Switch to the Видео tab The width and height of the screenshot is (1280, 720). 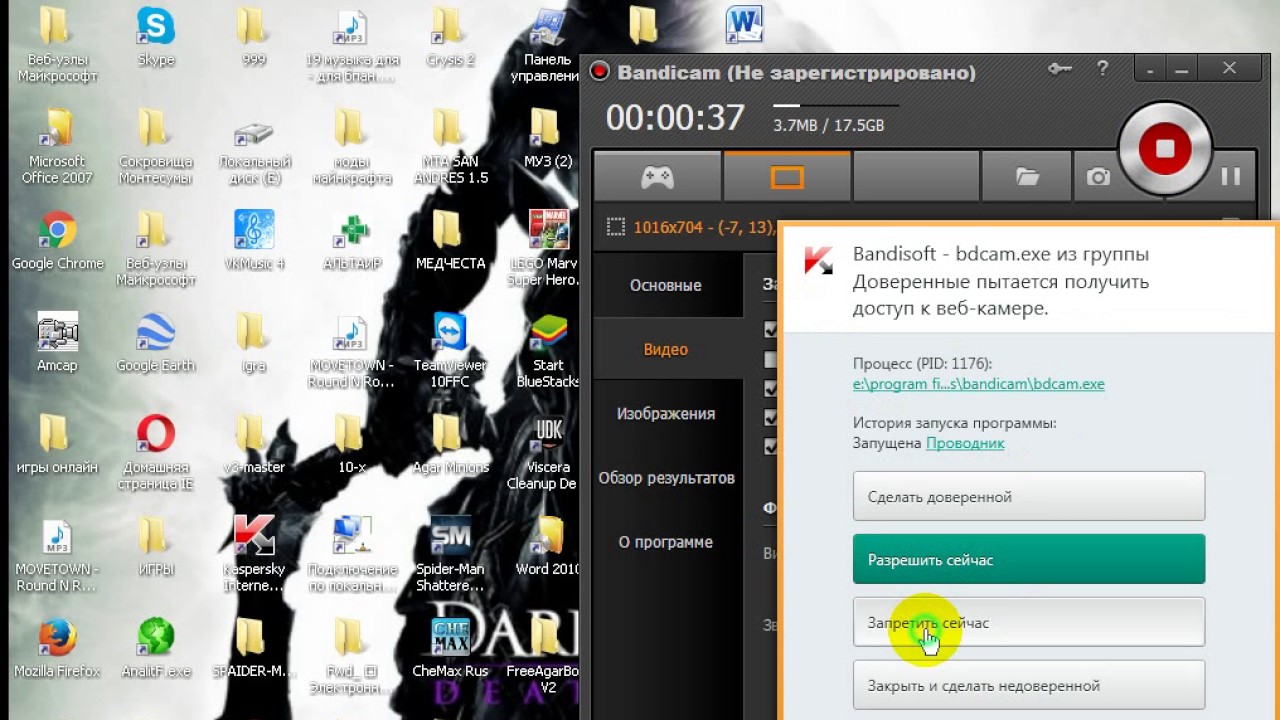(666, 349)
